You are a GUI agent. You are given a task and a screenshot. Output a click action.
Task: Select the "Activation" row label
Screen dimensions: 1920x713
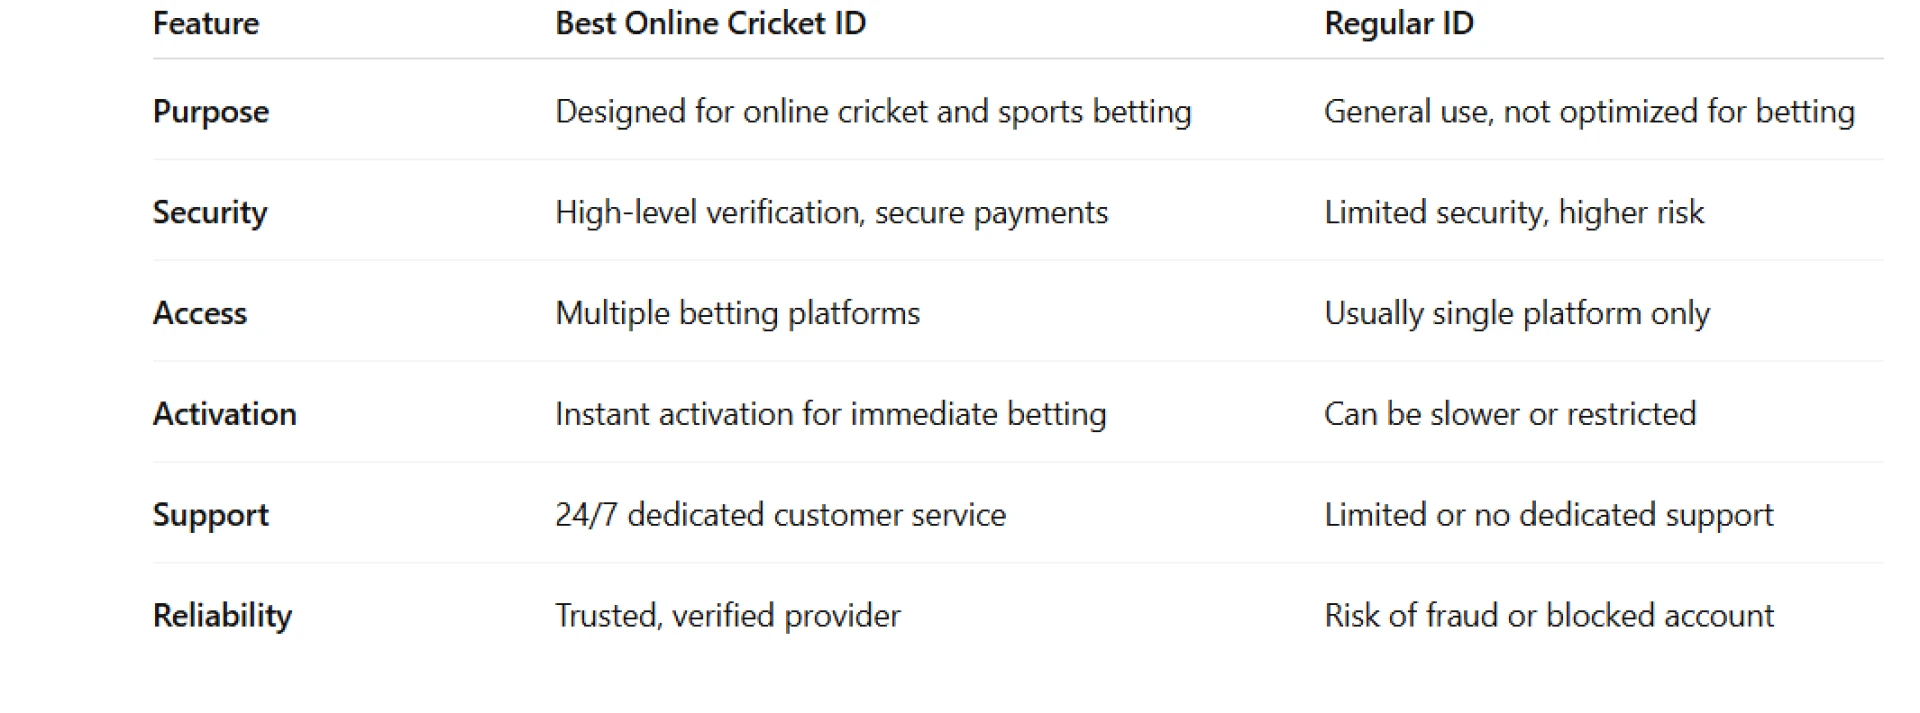(225, 414)
